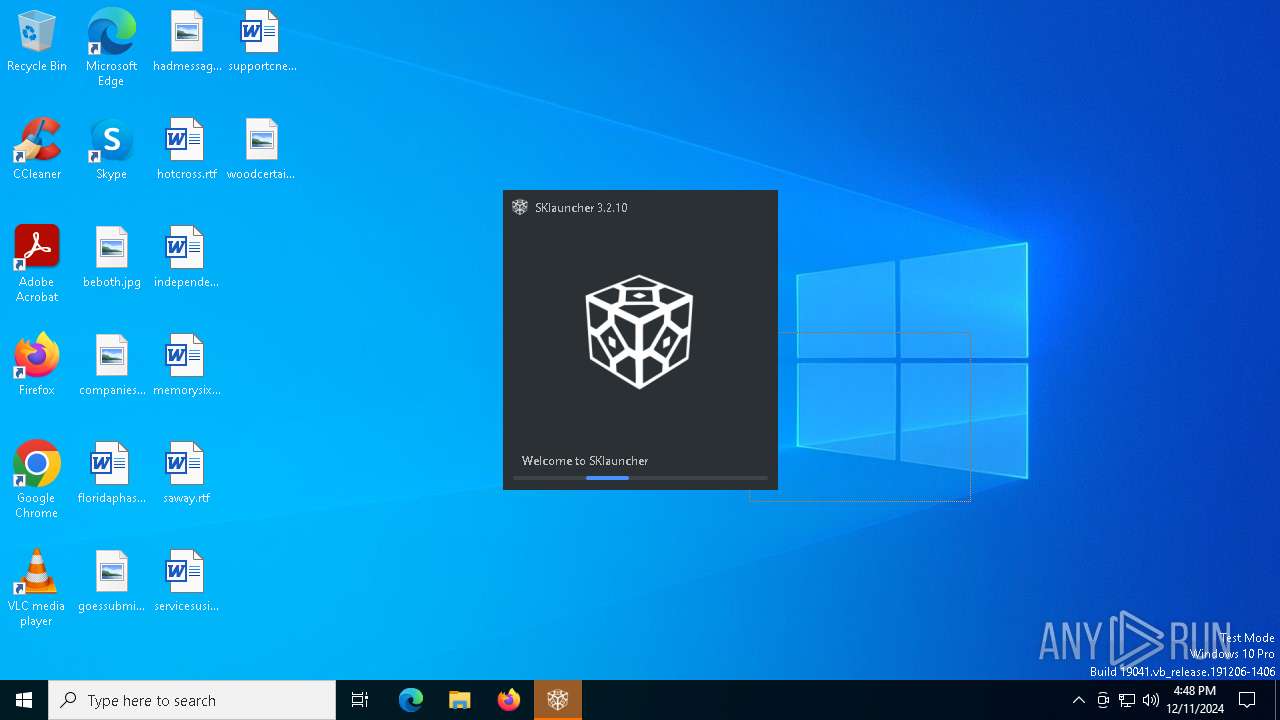Click the Meet Now tray icon
Viewport: 1280px width, 720px height.
(1103, 700)
